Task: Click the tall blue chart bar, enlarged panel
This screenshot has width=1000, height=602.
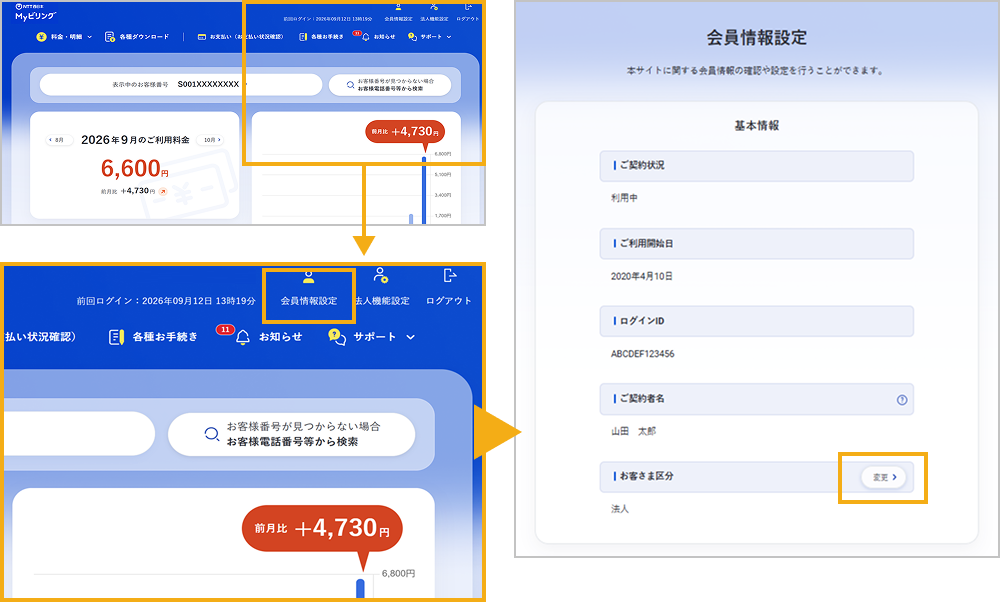Action: click(360, 588)
